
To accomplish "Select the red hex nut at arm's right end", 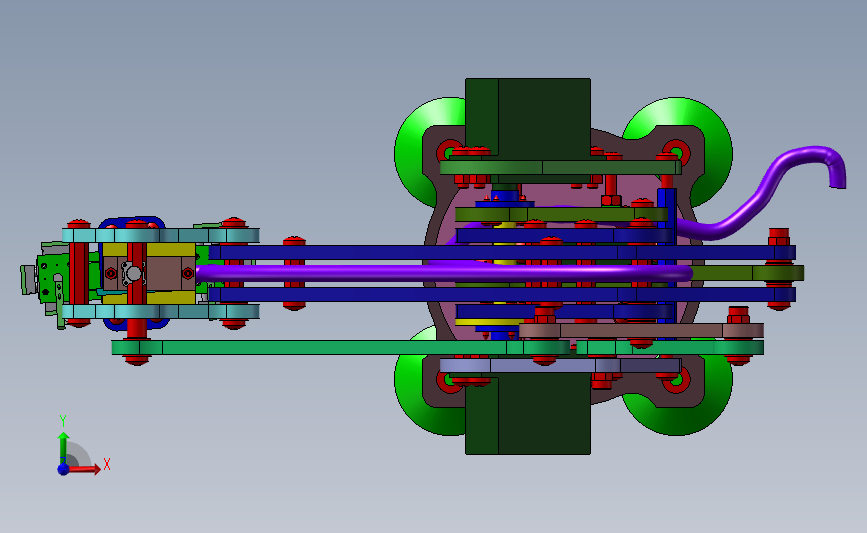I will pos(779,237).
